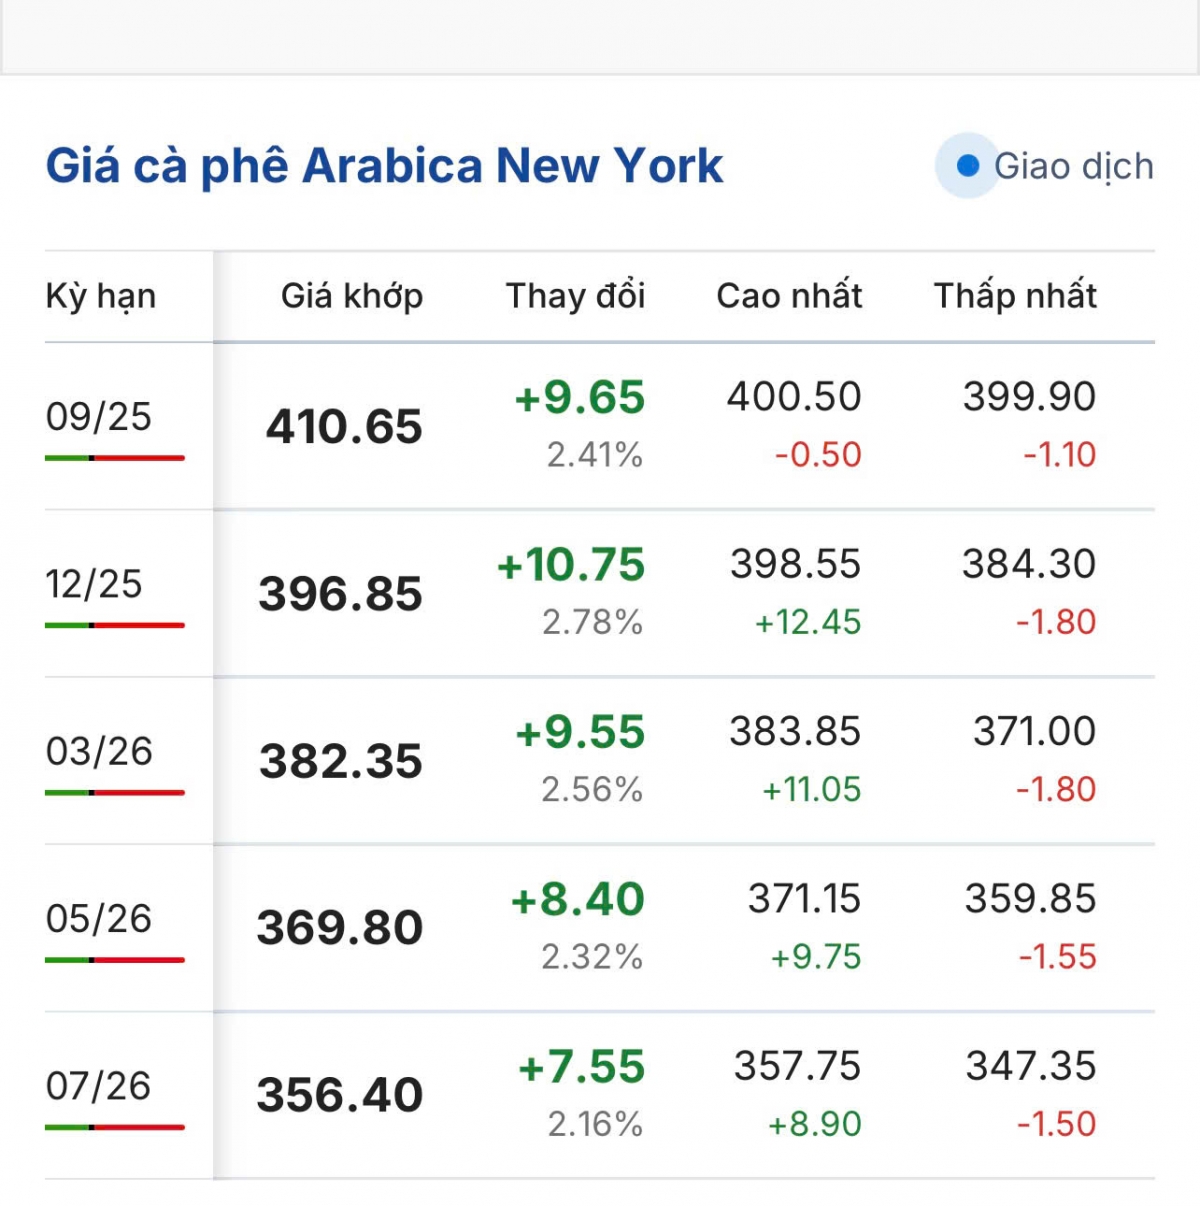Click the blue Giao dịch status dot
This screenshot has width=1200, height=1206.
(967, 166)
